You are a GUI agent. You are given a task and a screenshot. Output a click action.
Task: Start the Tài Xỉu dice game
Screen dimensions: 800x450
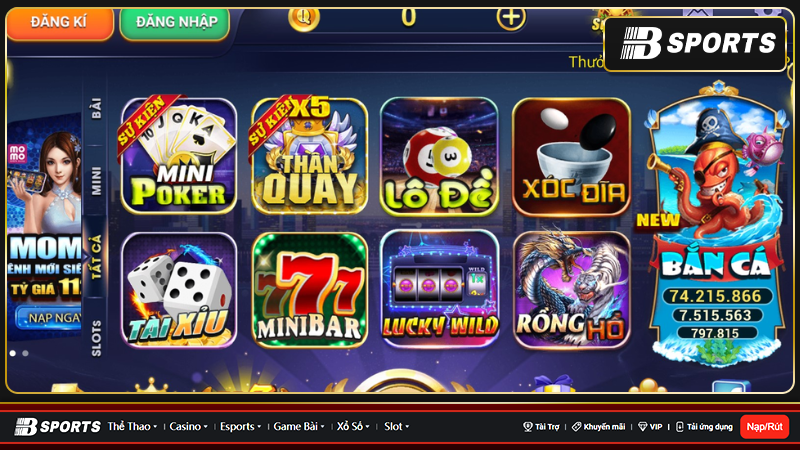179,290
